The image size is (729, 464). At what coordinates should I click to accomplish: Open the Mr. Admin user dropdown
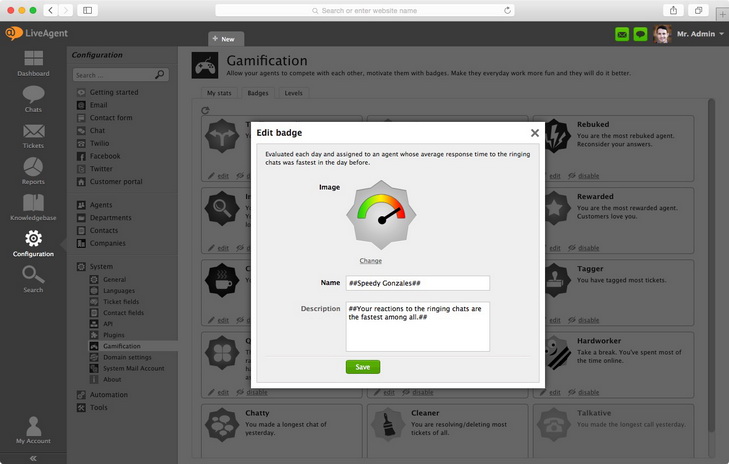coord(699,34)
